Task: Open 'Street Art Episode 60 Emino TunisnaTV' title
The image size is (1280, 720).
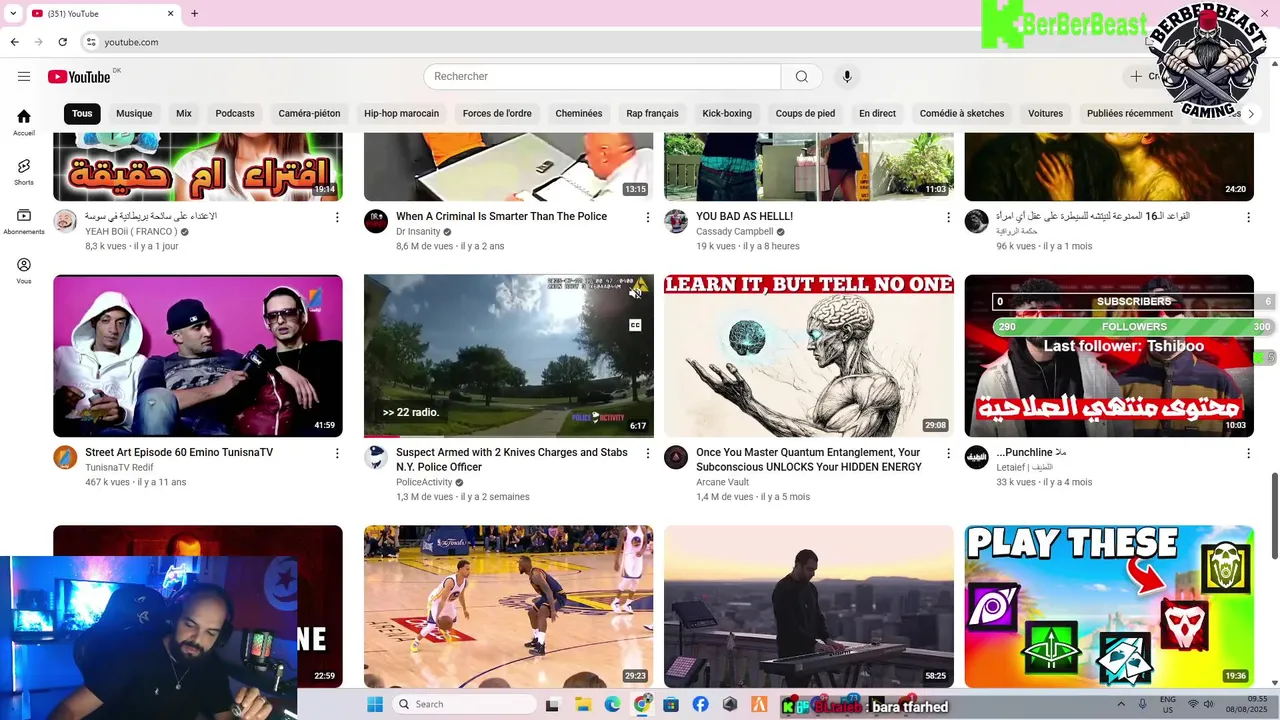Action: pos(179,453)
